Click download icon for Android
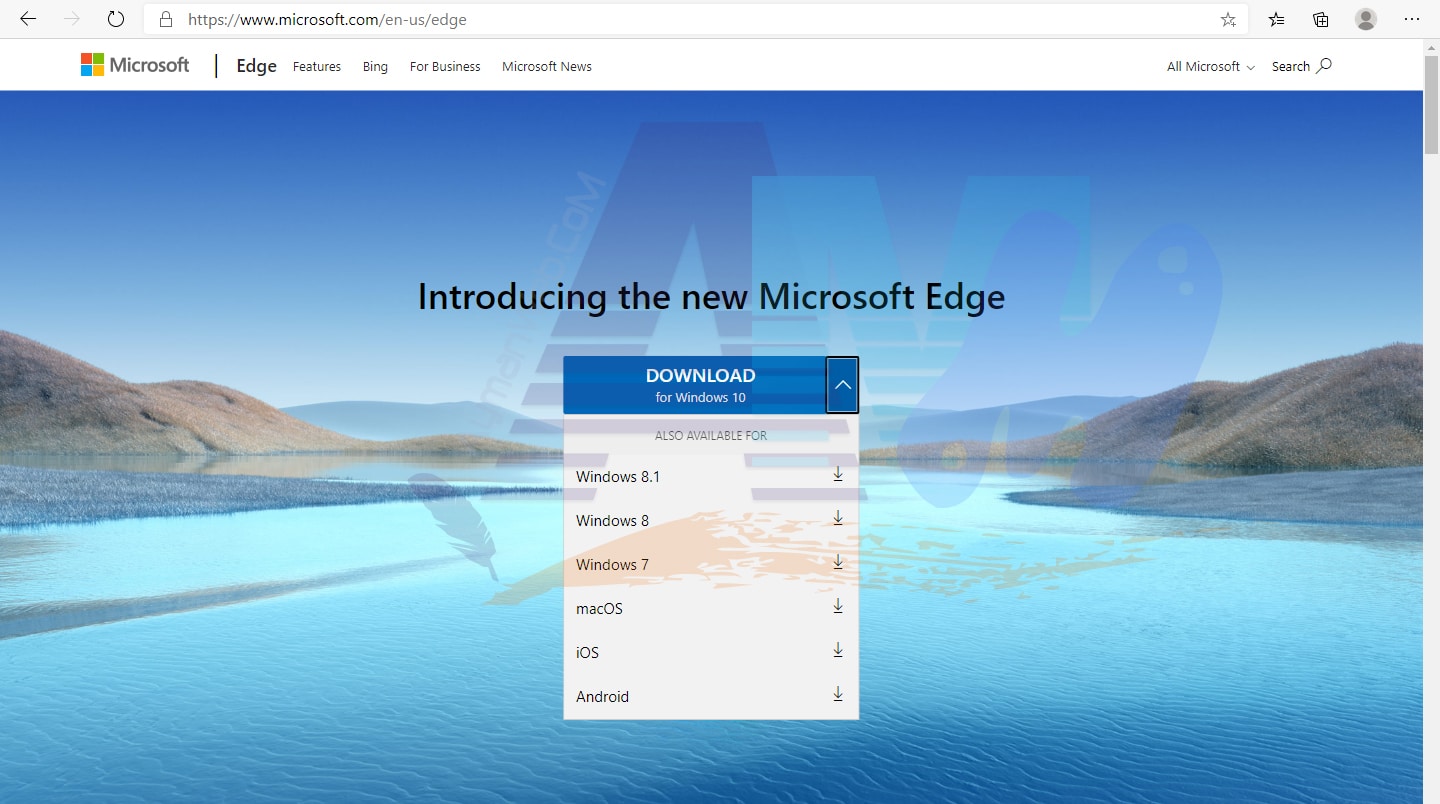The height and width of the screenshot is (804, 1440). tap(838, 694)
